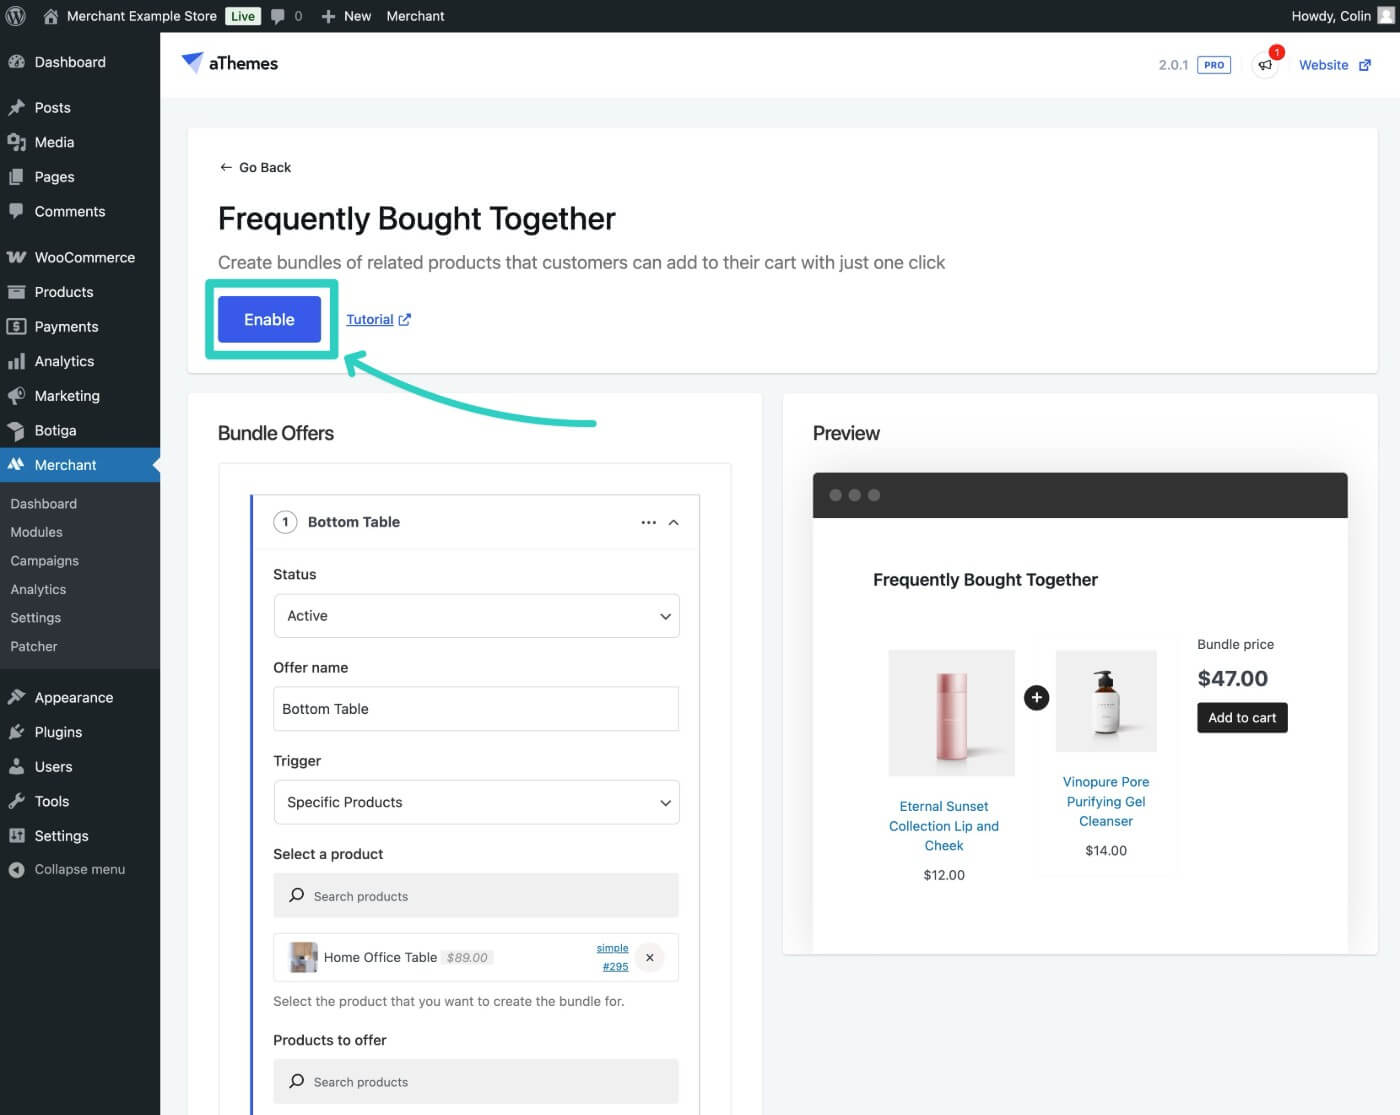Click Eternal Sunset product image in preview

pyautogui.click(x=951, y=713)
